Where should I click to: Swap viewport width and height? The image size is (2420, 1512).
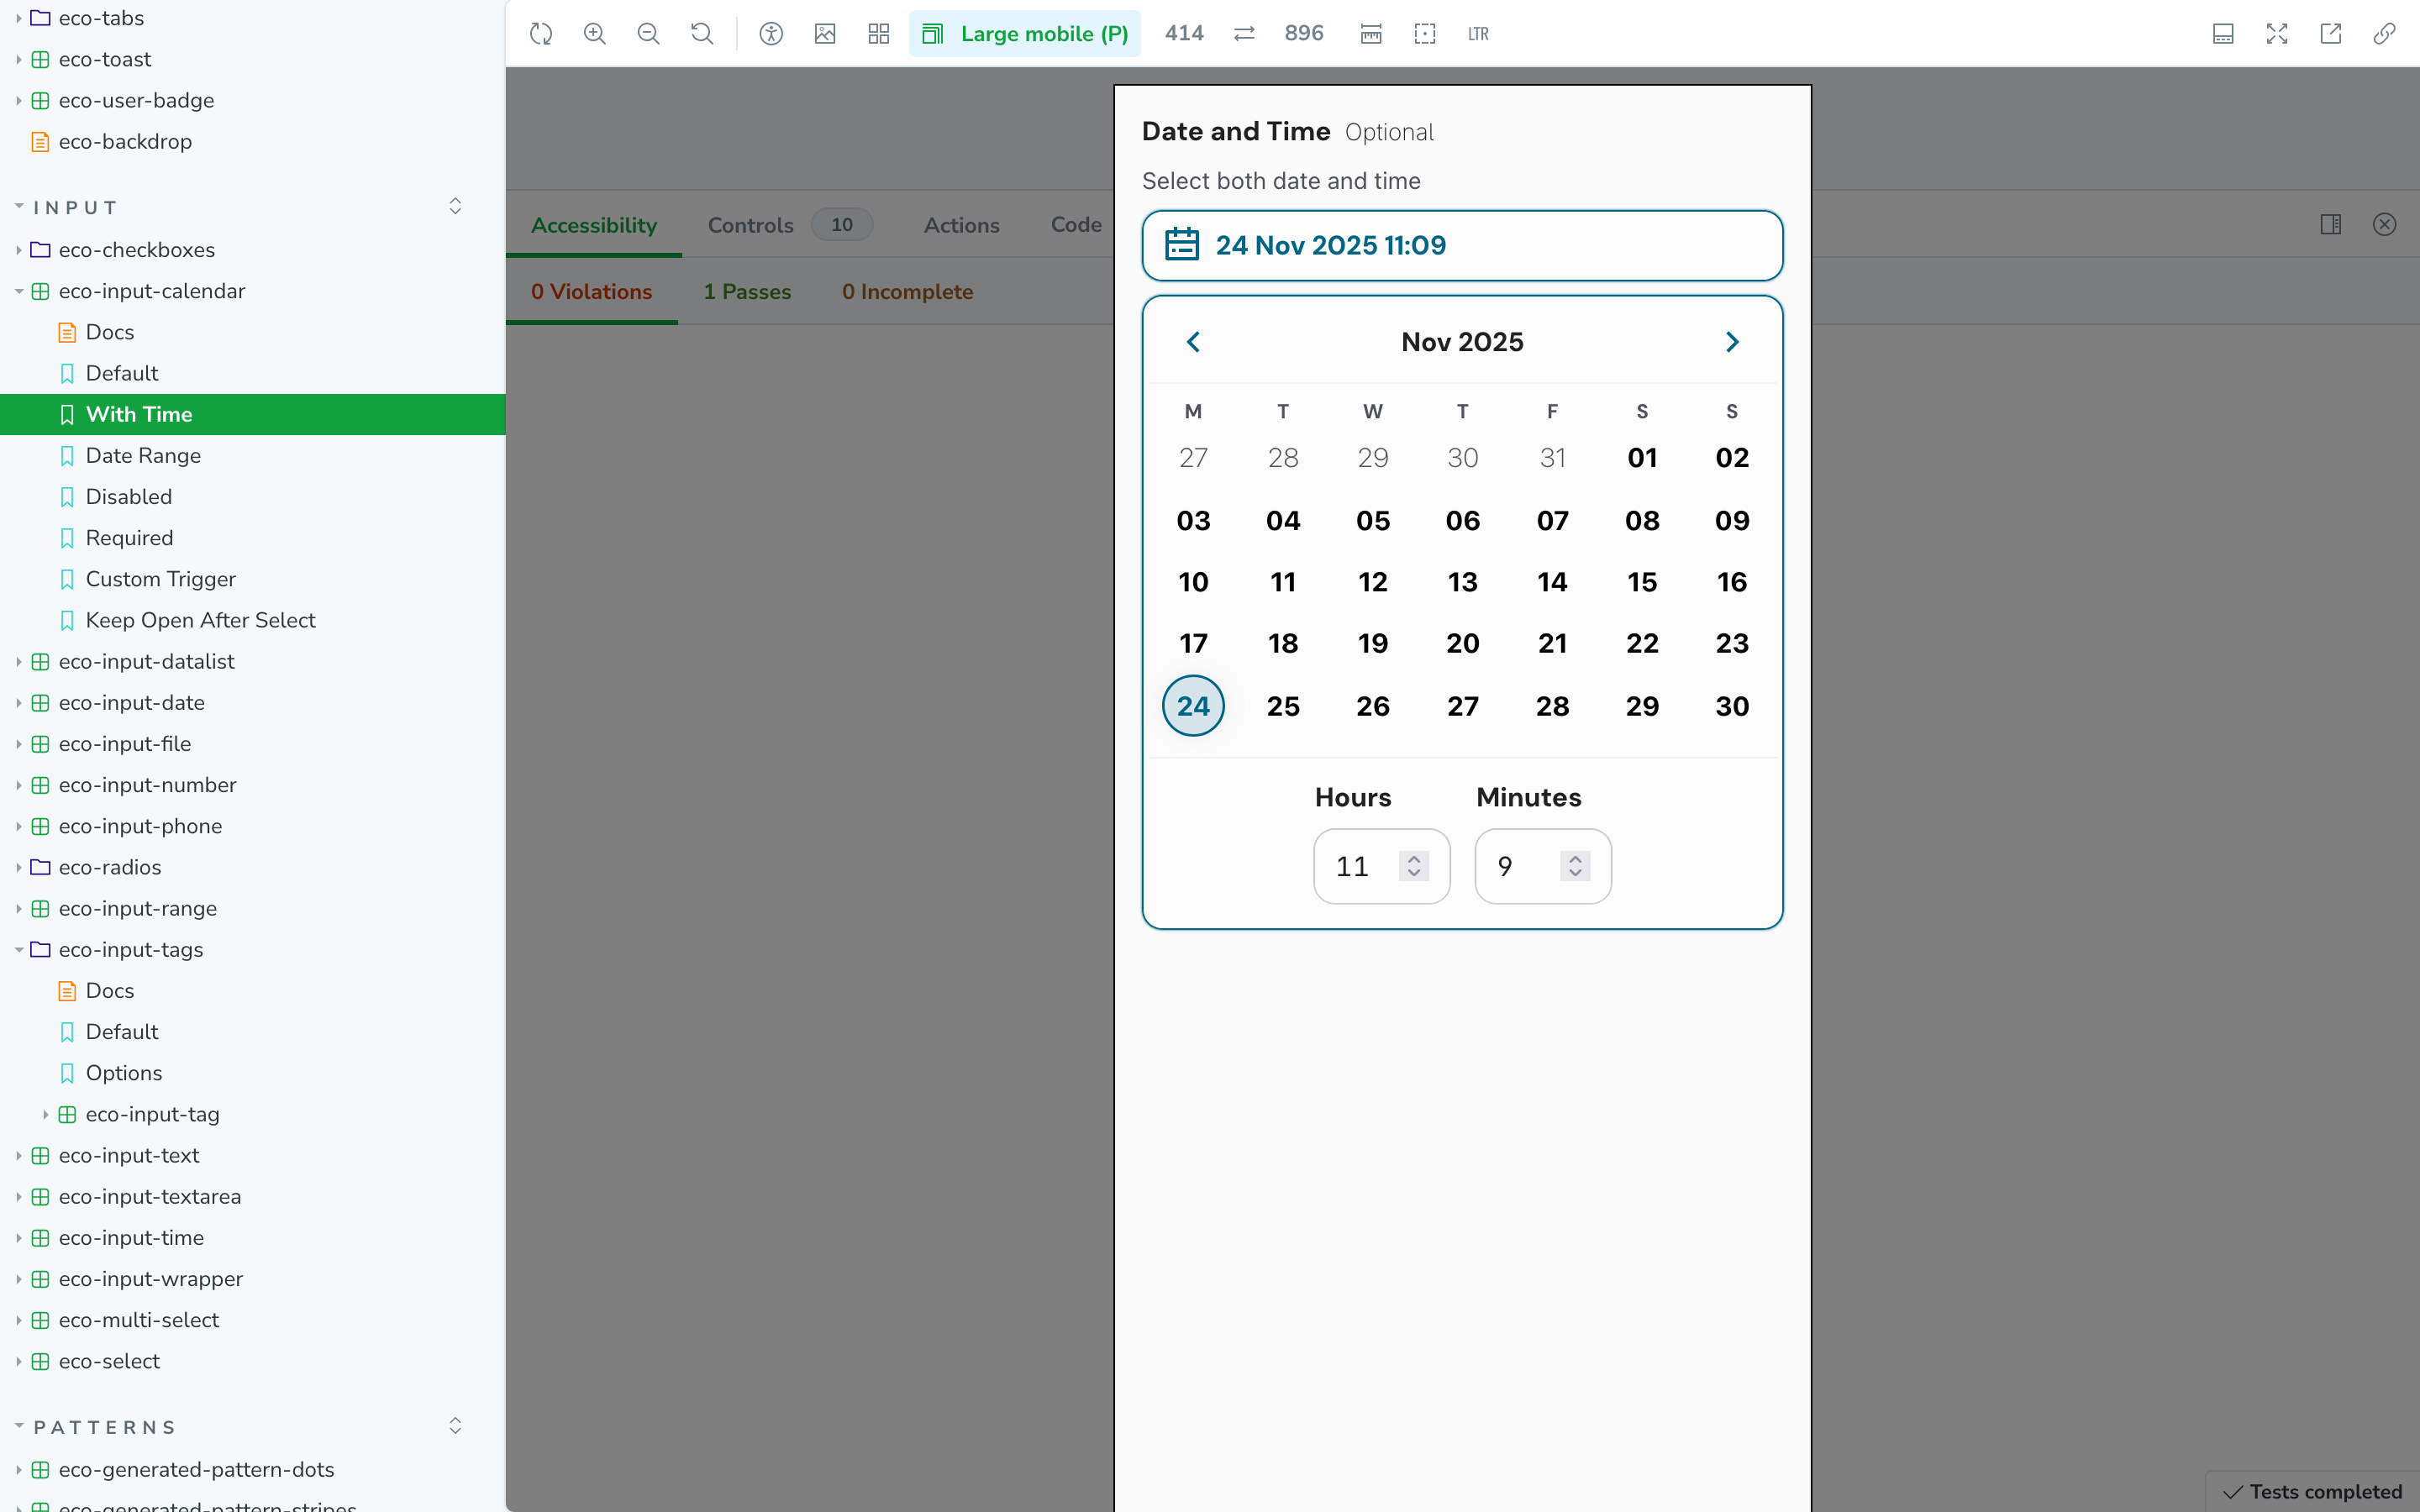click(x=1244, y=34)
